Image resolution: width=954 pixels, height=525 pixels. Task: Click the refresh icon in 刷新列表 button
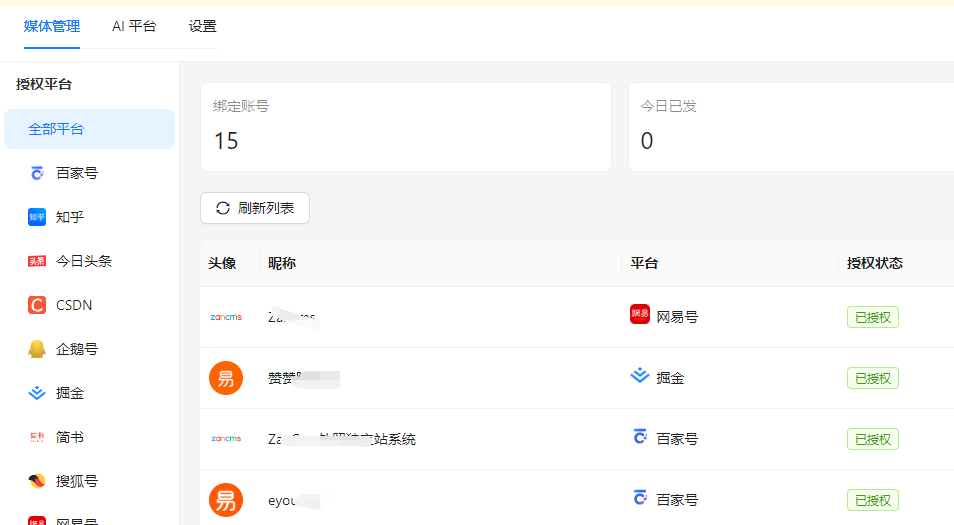pyautogui.click(x=223, y=208)
